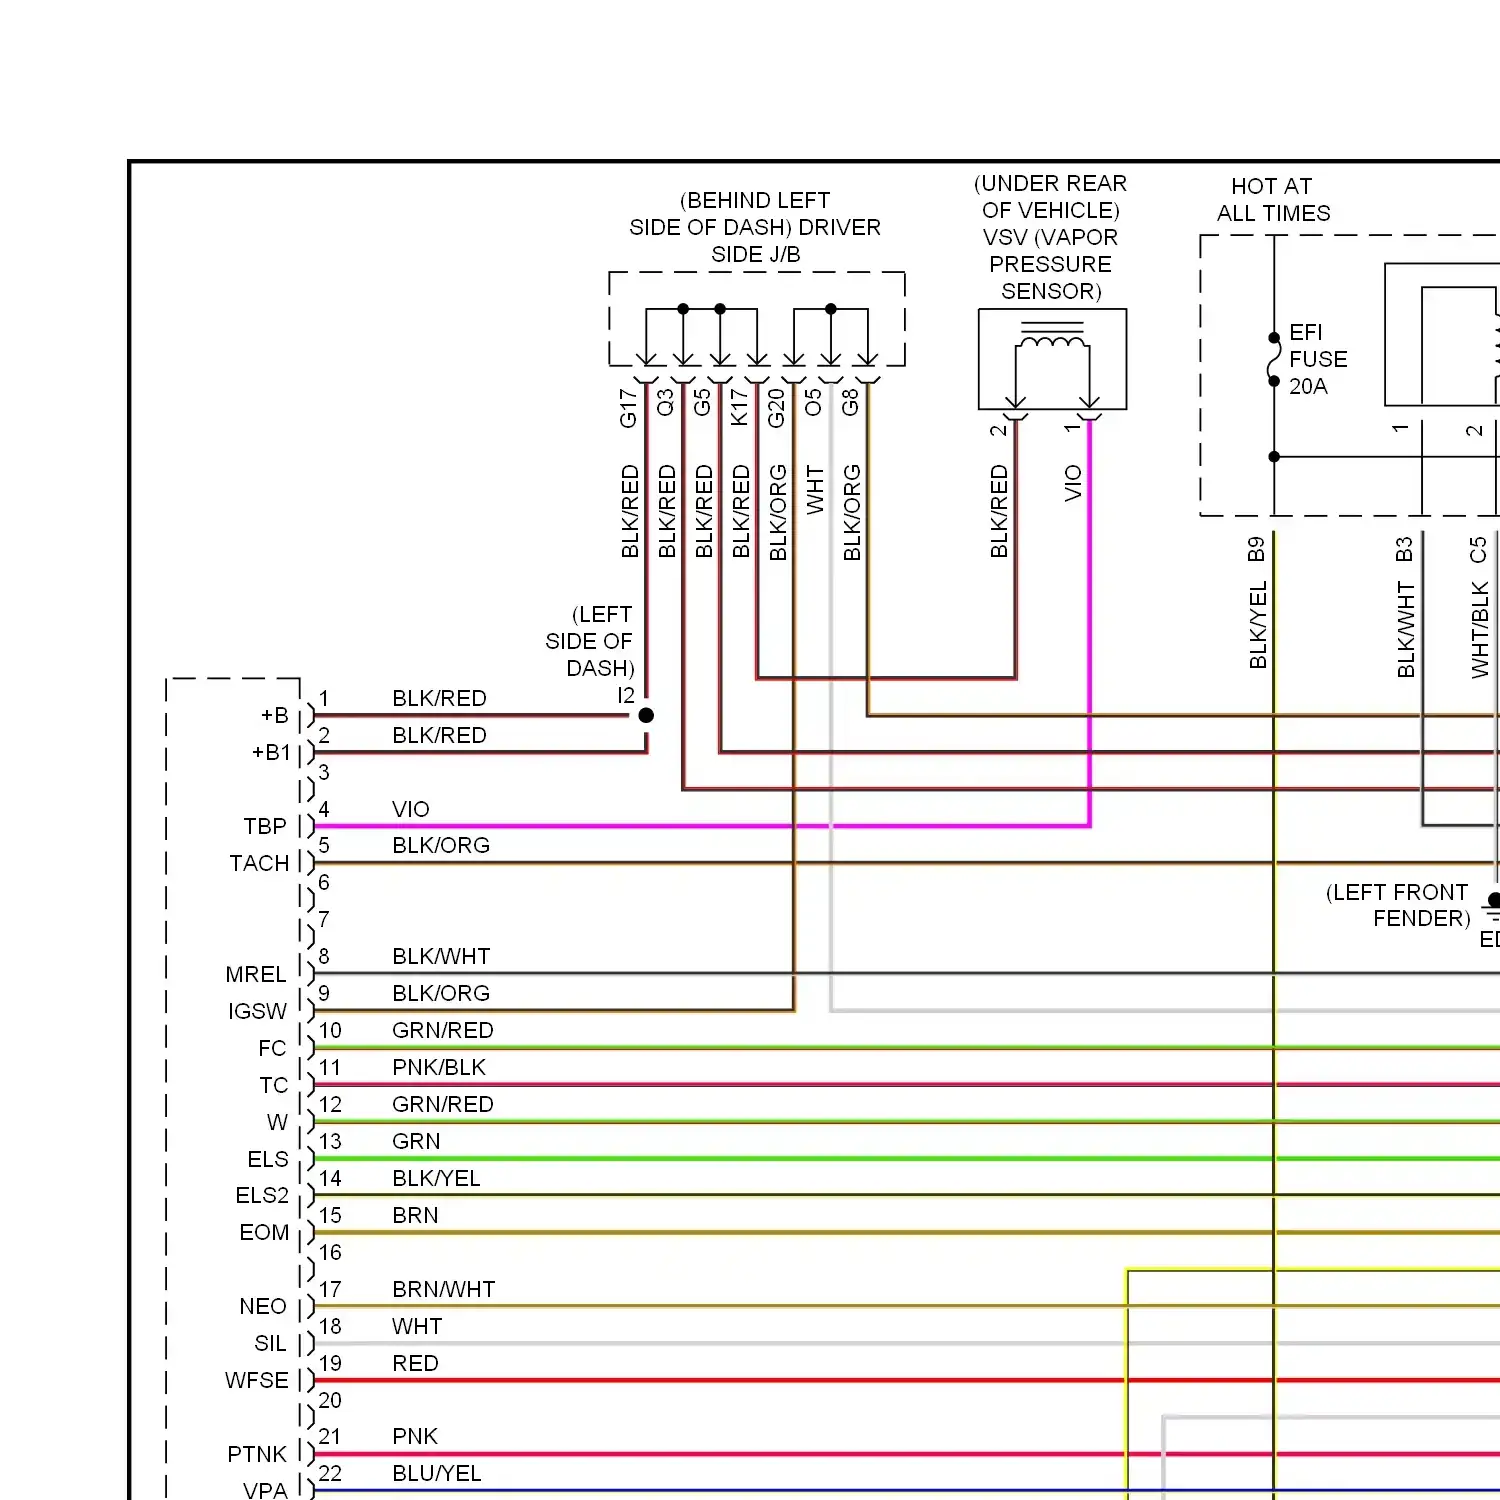Click the SIL terminal label

click(270, 1343)
